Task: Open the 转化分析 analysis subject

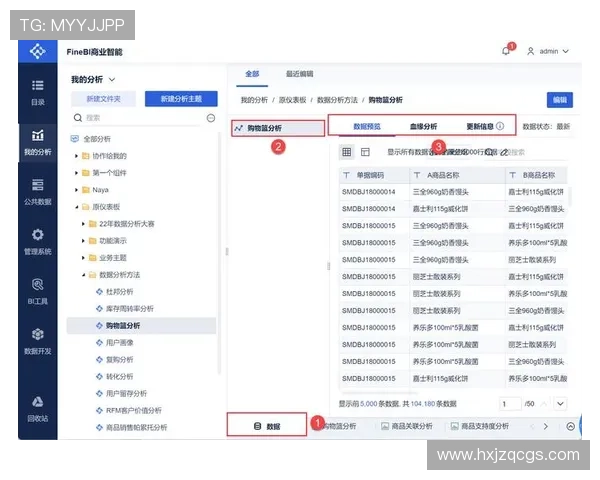Action: (119, 377)
